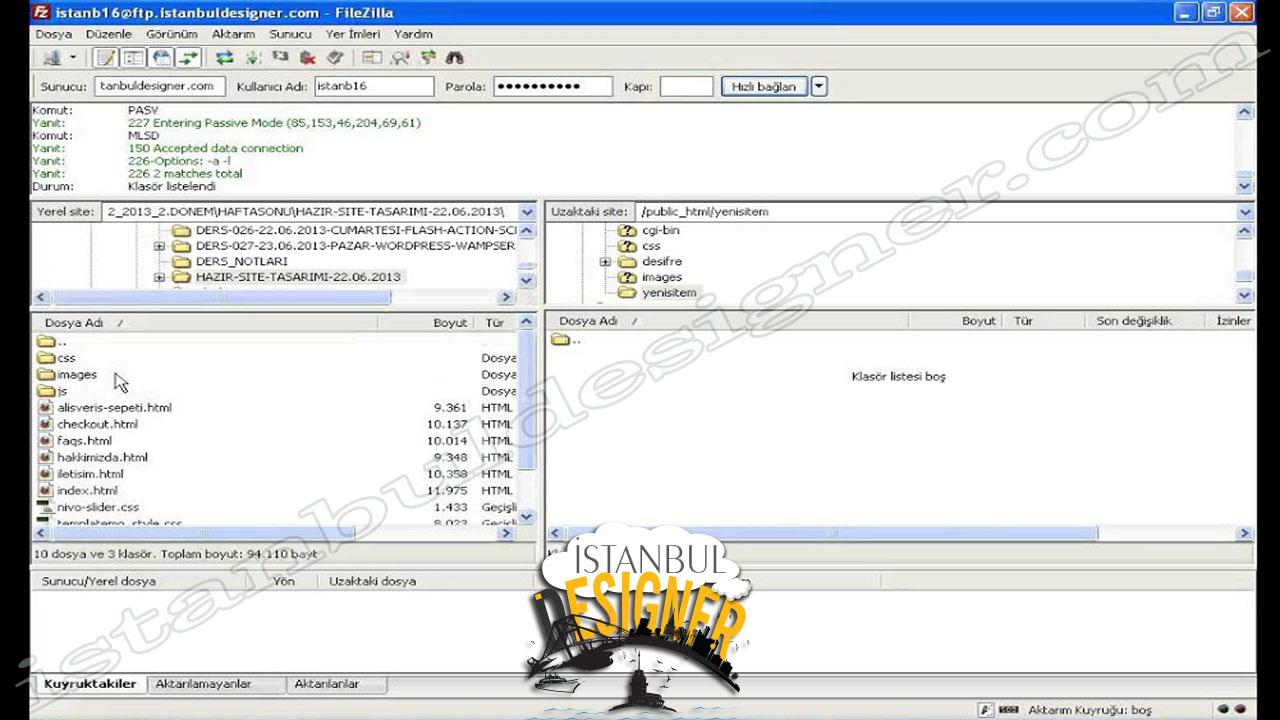Select iletisim.html file
The height and width of the screenshot is (720, 1280).
pyautogui.click(x=90, y=474)
